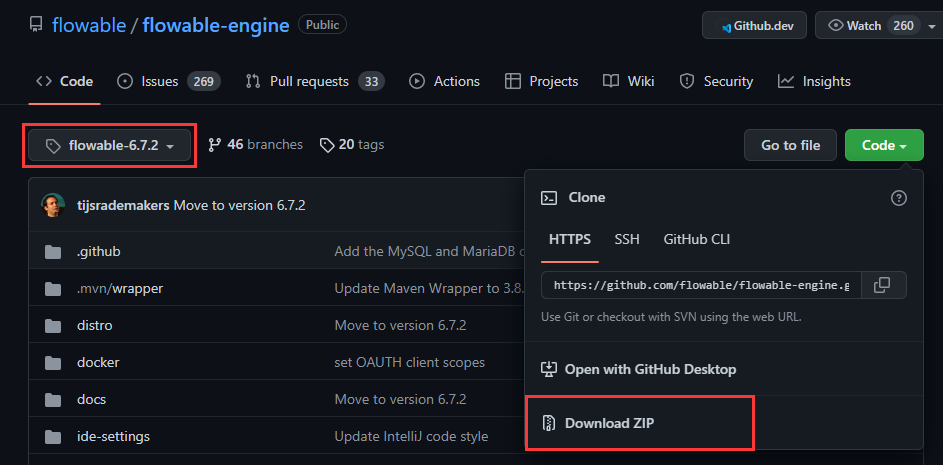Open the tijsrademakers author link
This screenshot has height=465, width=943.
click(123, 205)
